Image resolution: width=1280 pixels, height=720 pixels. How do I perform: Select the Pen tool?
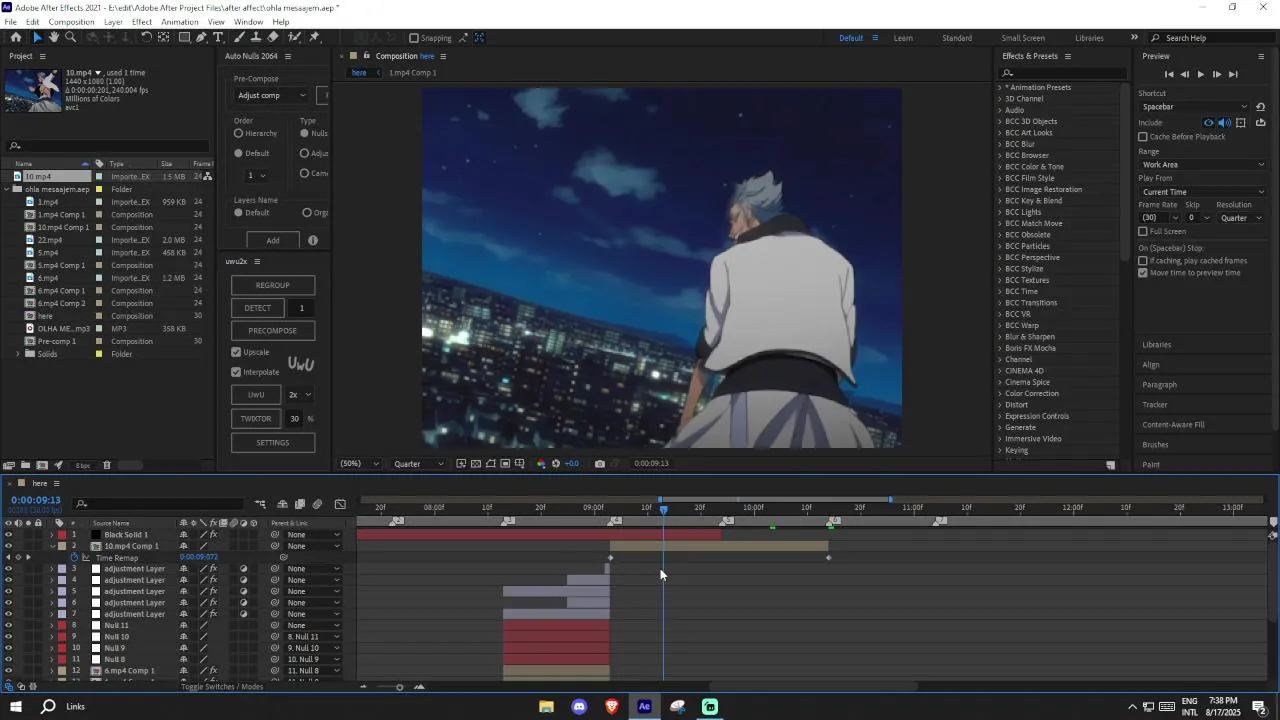(201, 38)
